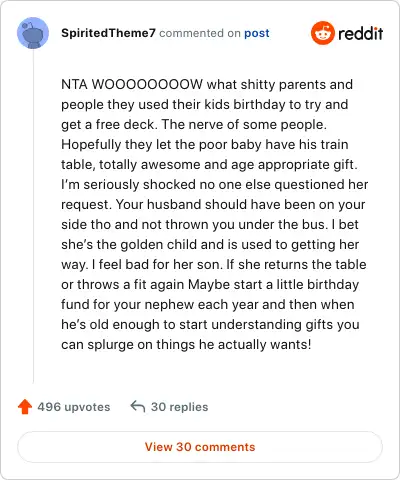Open the Reddit Snoo logo icon
400x480 pixels.
click(x=322, y=33)
